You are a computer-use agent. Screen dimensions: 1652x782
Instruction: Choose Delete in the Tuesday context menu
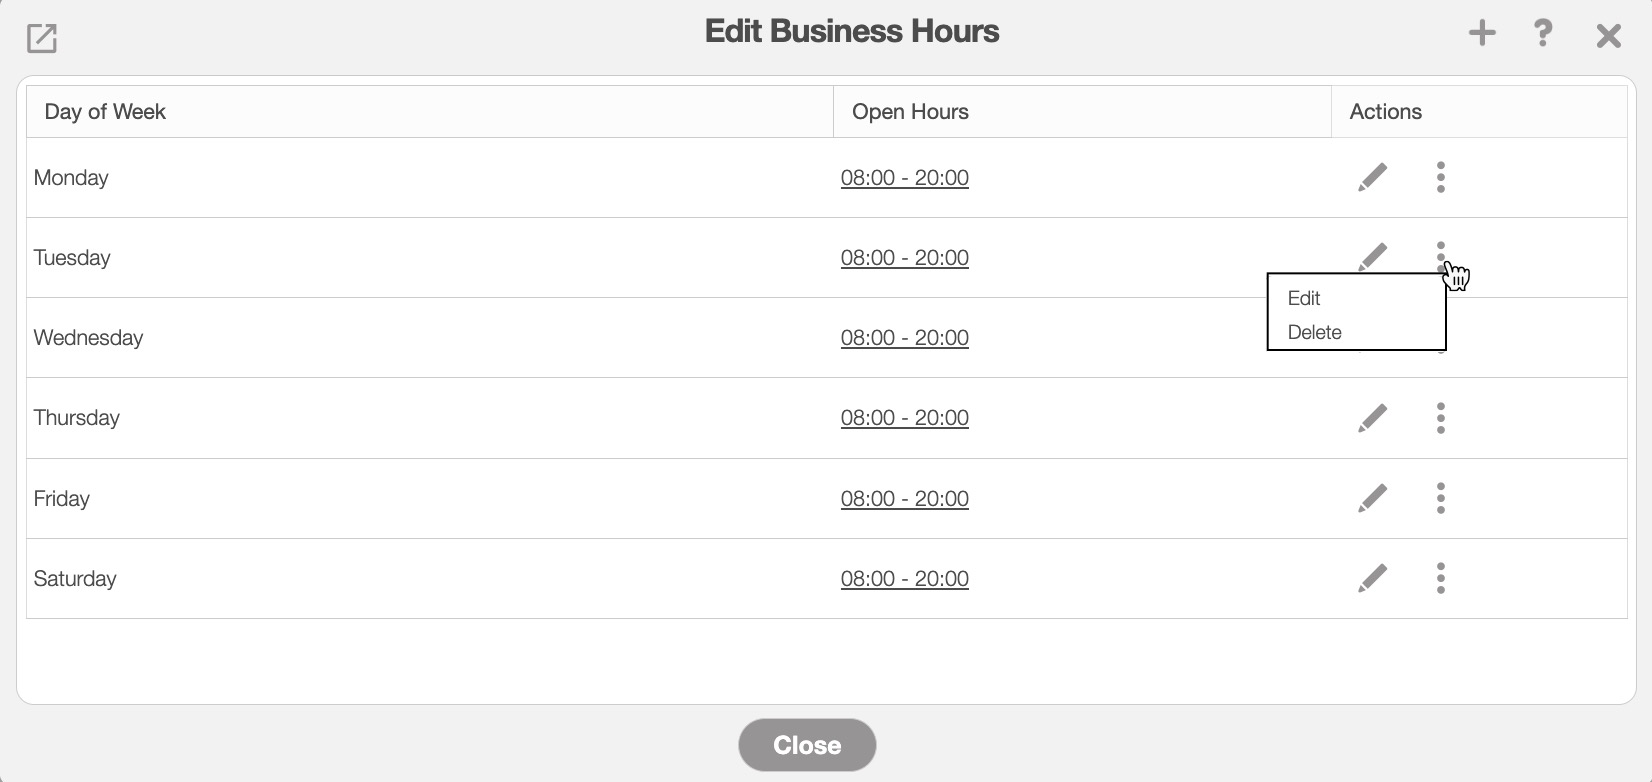point(1314,332)
